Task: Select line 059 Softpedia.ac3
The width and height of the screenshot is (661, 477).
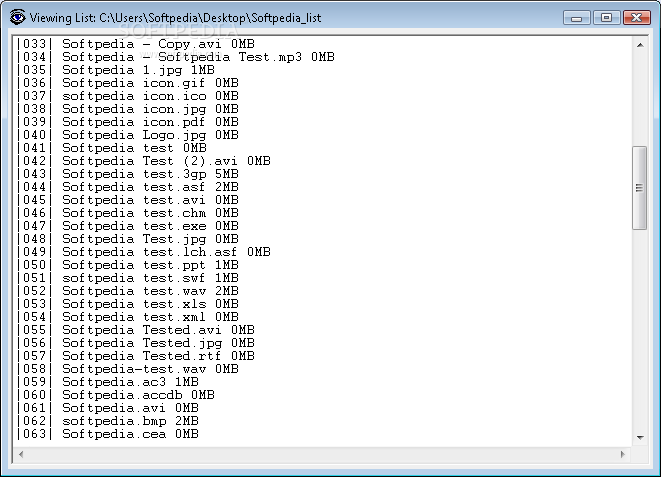Action: click(107, 382)
